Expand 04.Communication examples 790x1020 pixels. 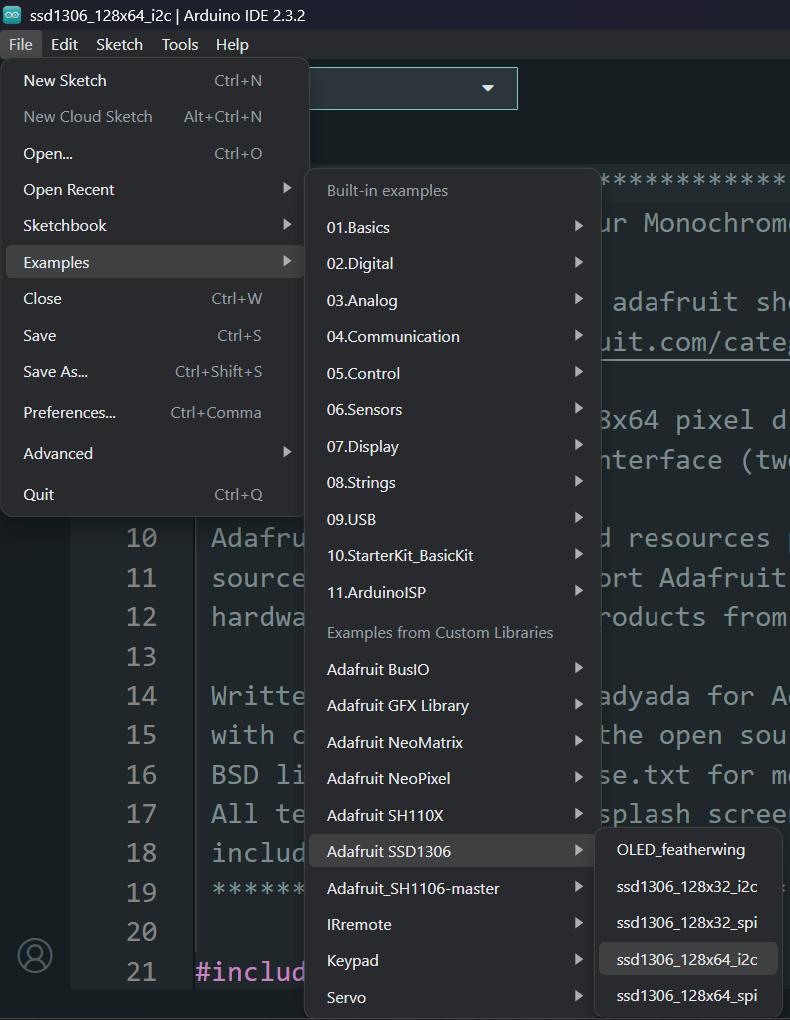pos(453,336)
